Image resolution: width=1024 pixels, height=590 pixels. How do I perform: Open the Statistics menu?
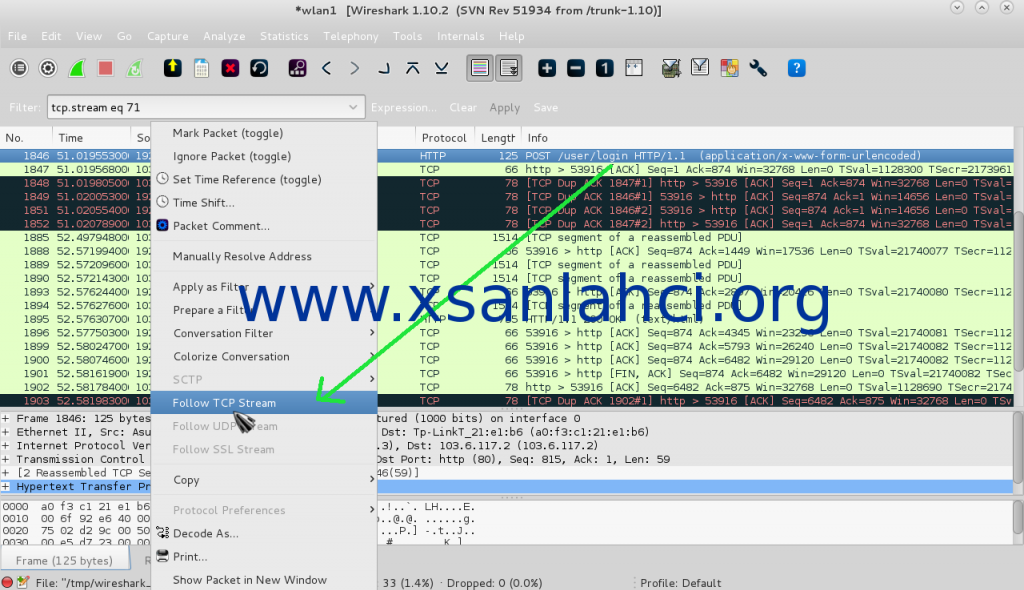[284, 37]
